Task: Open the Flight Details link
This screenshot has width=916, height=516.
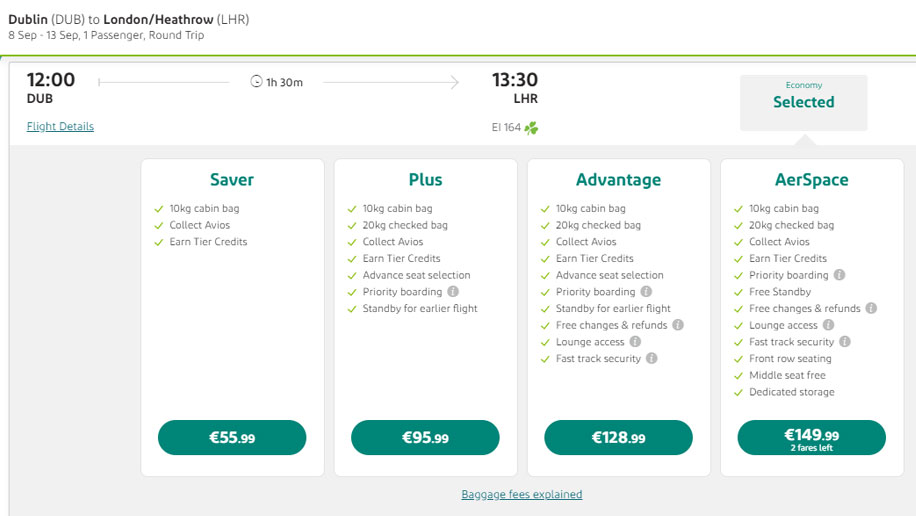Action: tap(60, 126)
